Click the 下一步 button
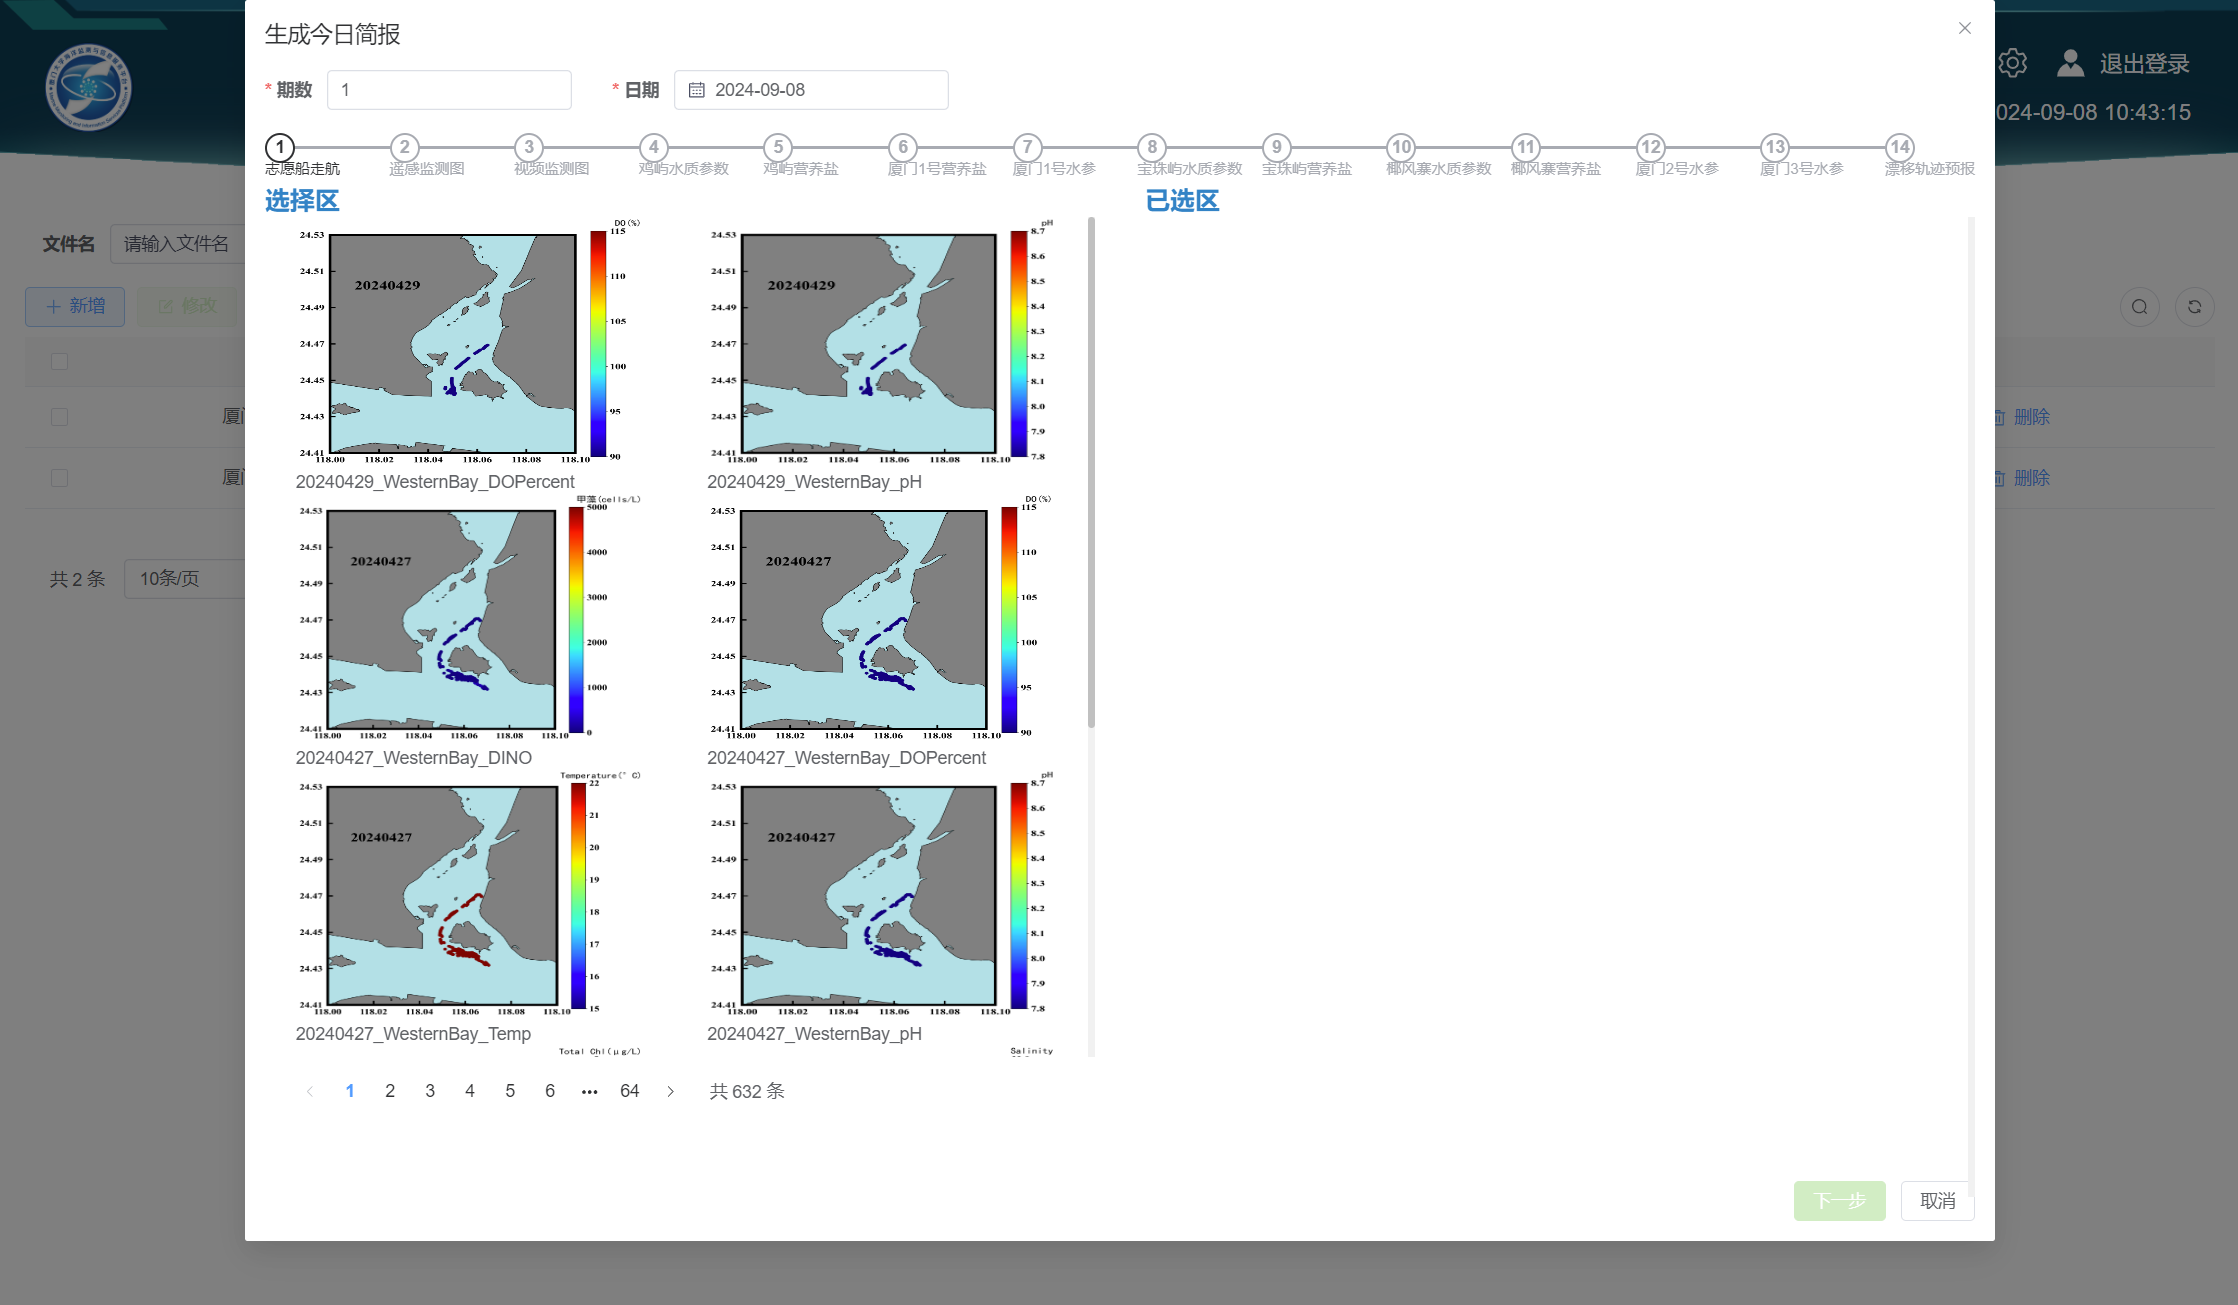Image resolution: width=2238 pixels, height=1305 pixels. tap(1839, 1201)
